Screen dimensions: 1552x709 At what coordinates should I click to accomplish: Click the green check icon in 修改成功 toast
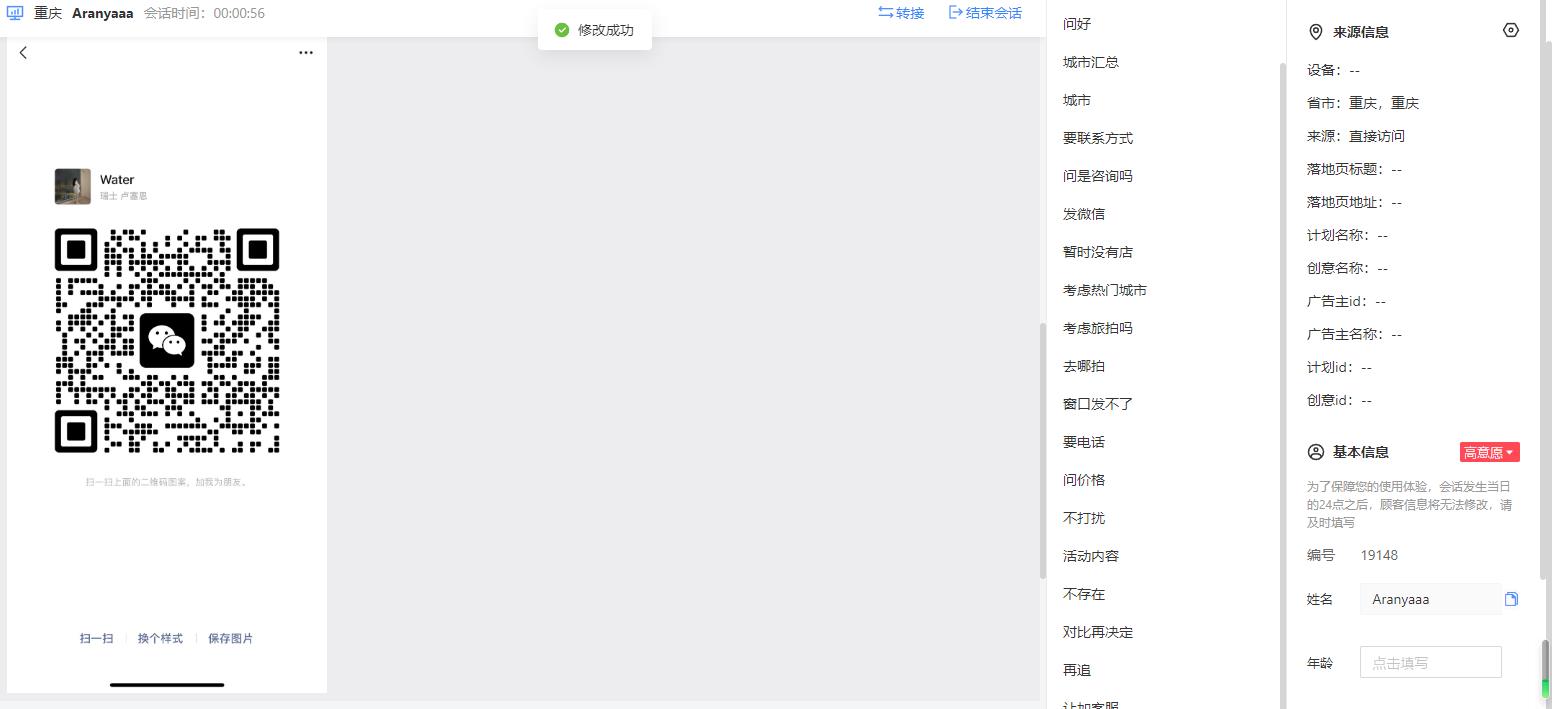(562, 30)
